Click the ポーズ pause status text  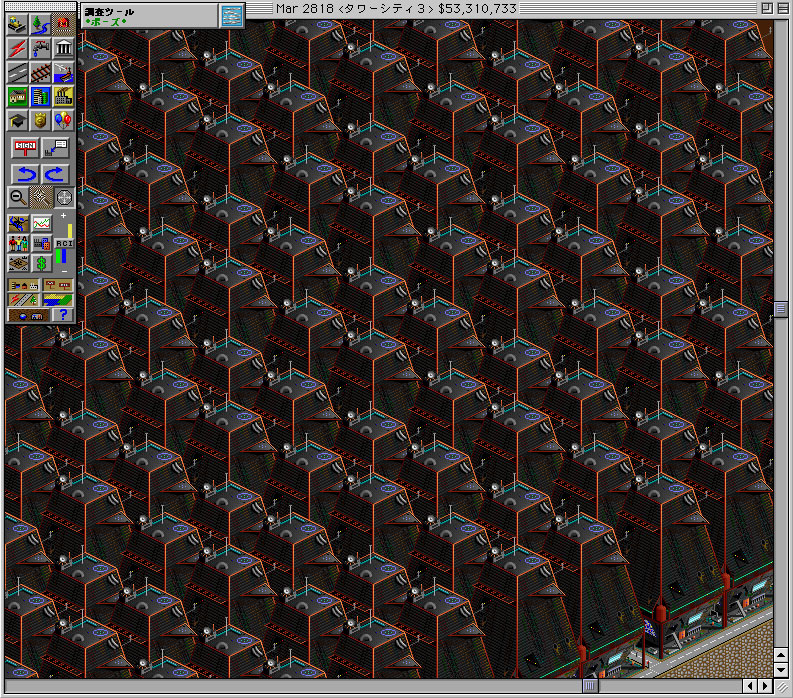tap(106, 22)
